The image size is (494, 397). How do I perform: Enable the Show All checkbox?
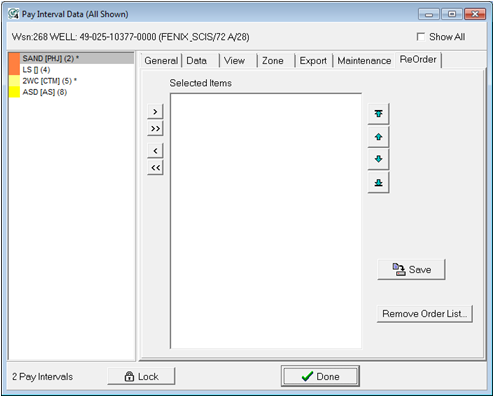[x=421, y=37]
